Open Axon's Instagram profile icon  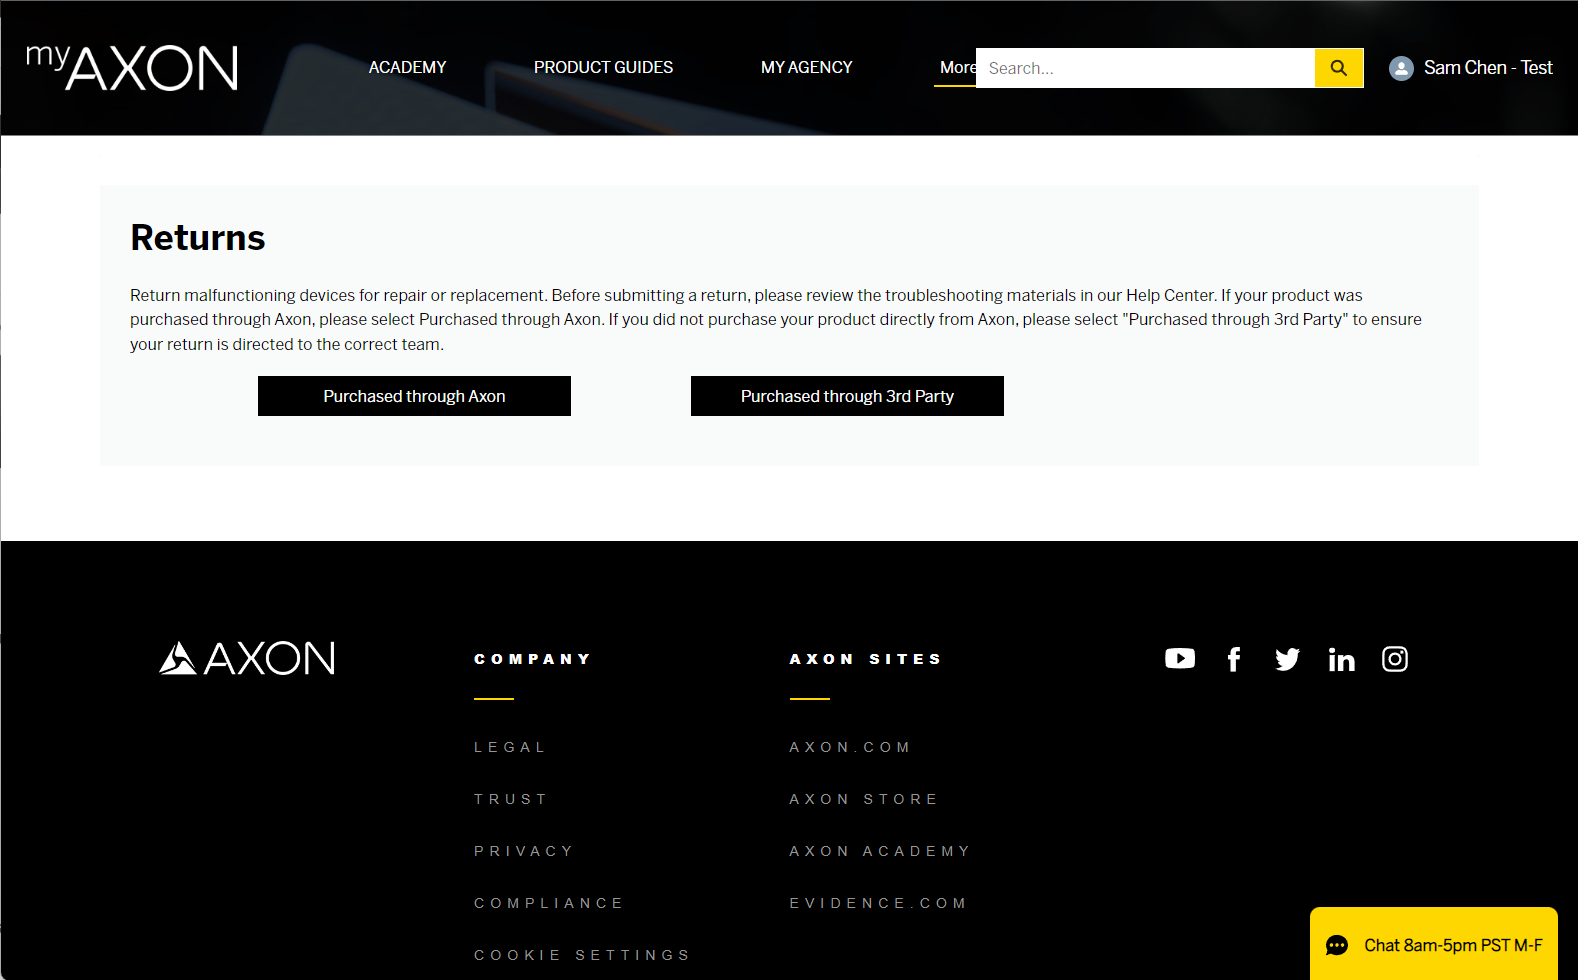pyautogui.click(x=1395, y=659)
